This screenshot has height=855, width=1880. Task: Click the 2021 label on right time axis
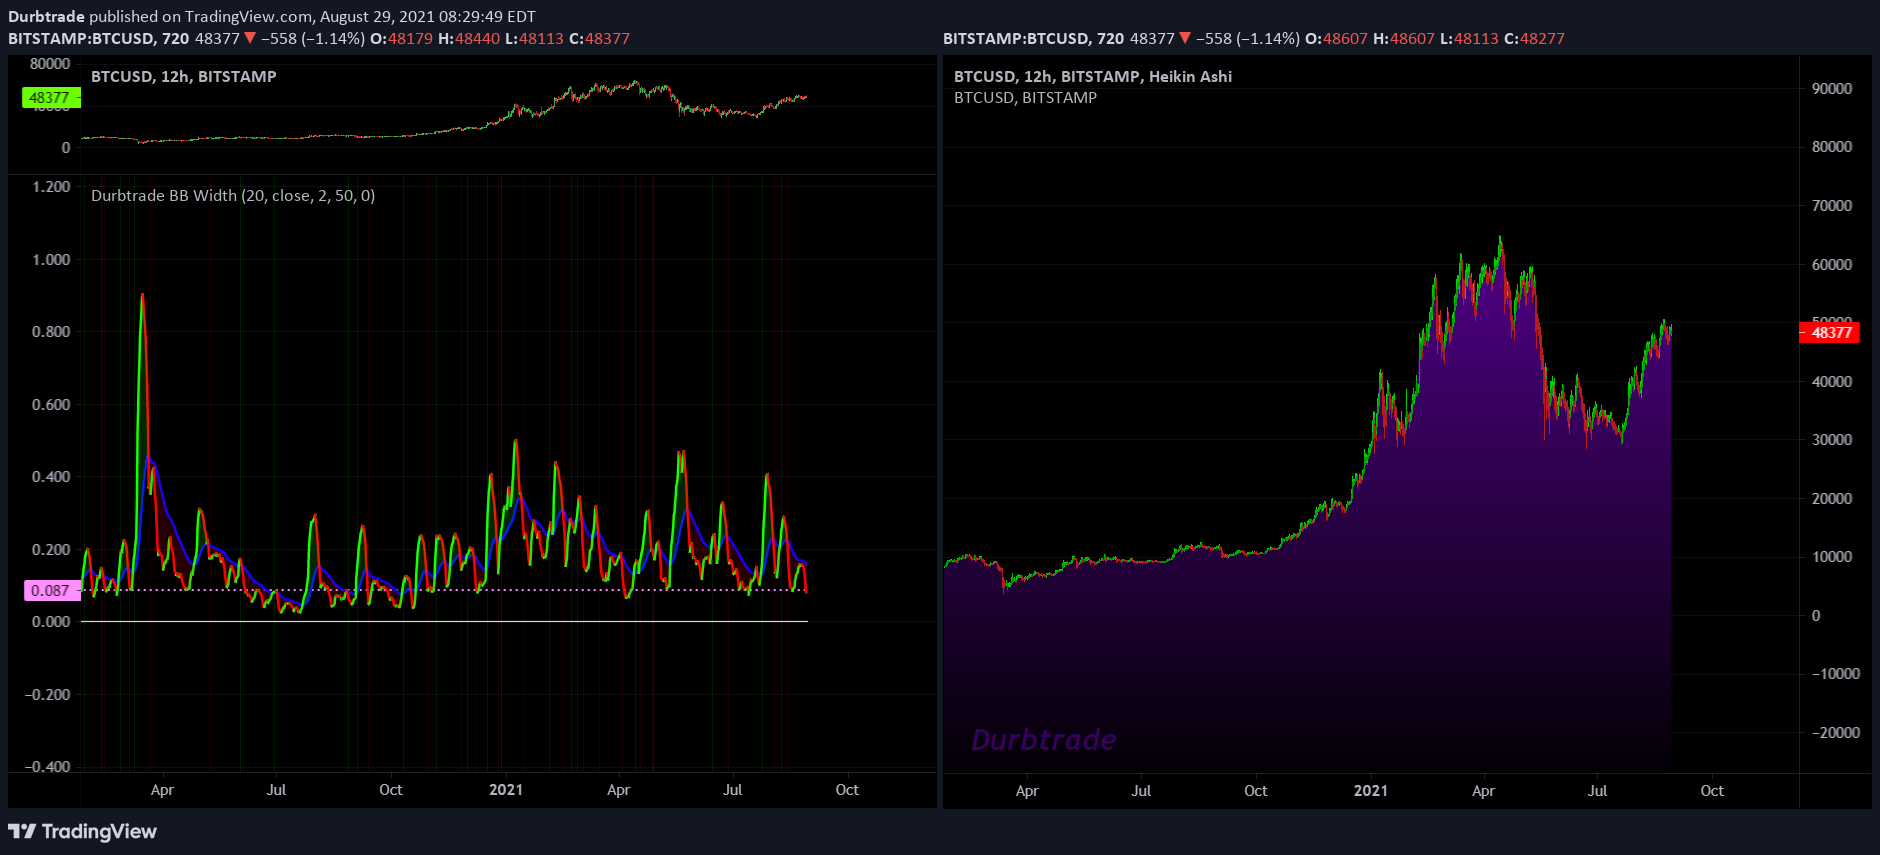pos(1371,790)
